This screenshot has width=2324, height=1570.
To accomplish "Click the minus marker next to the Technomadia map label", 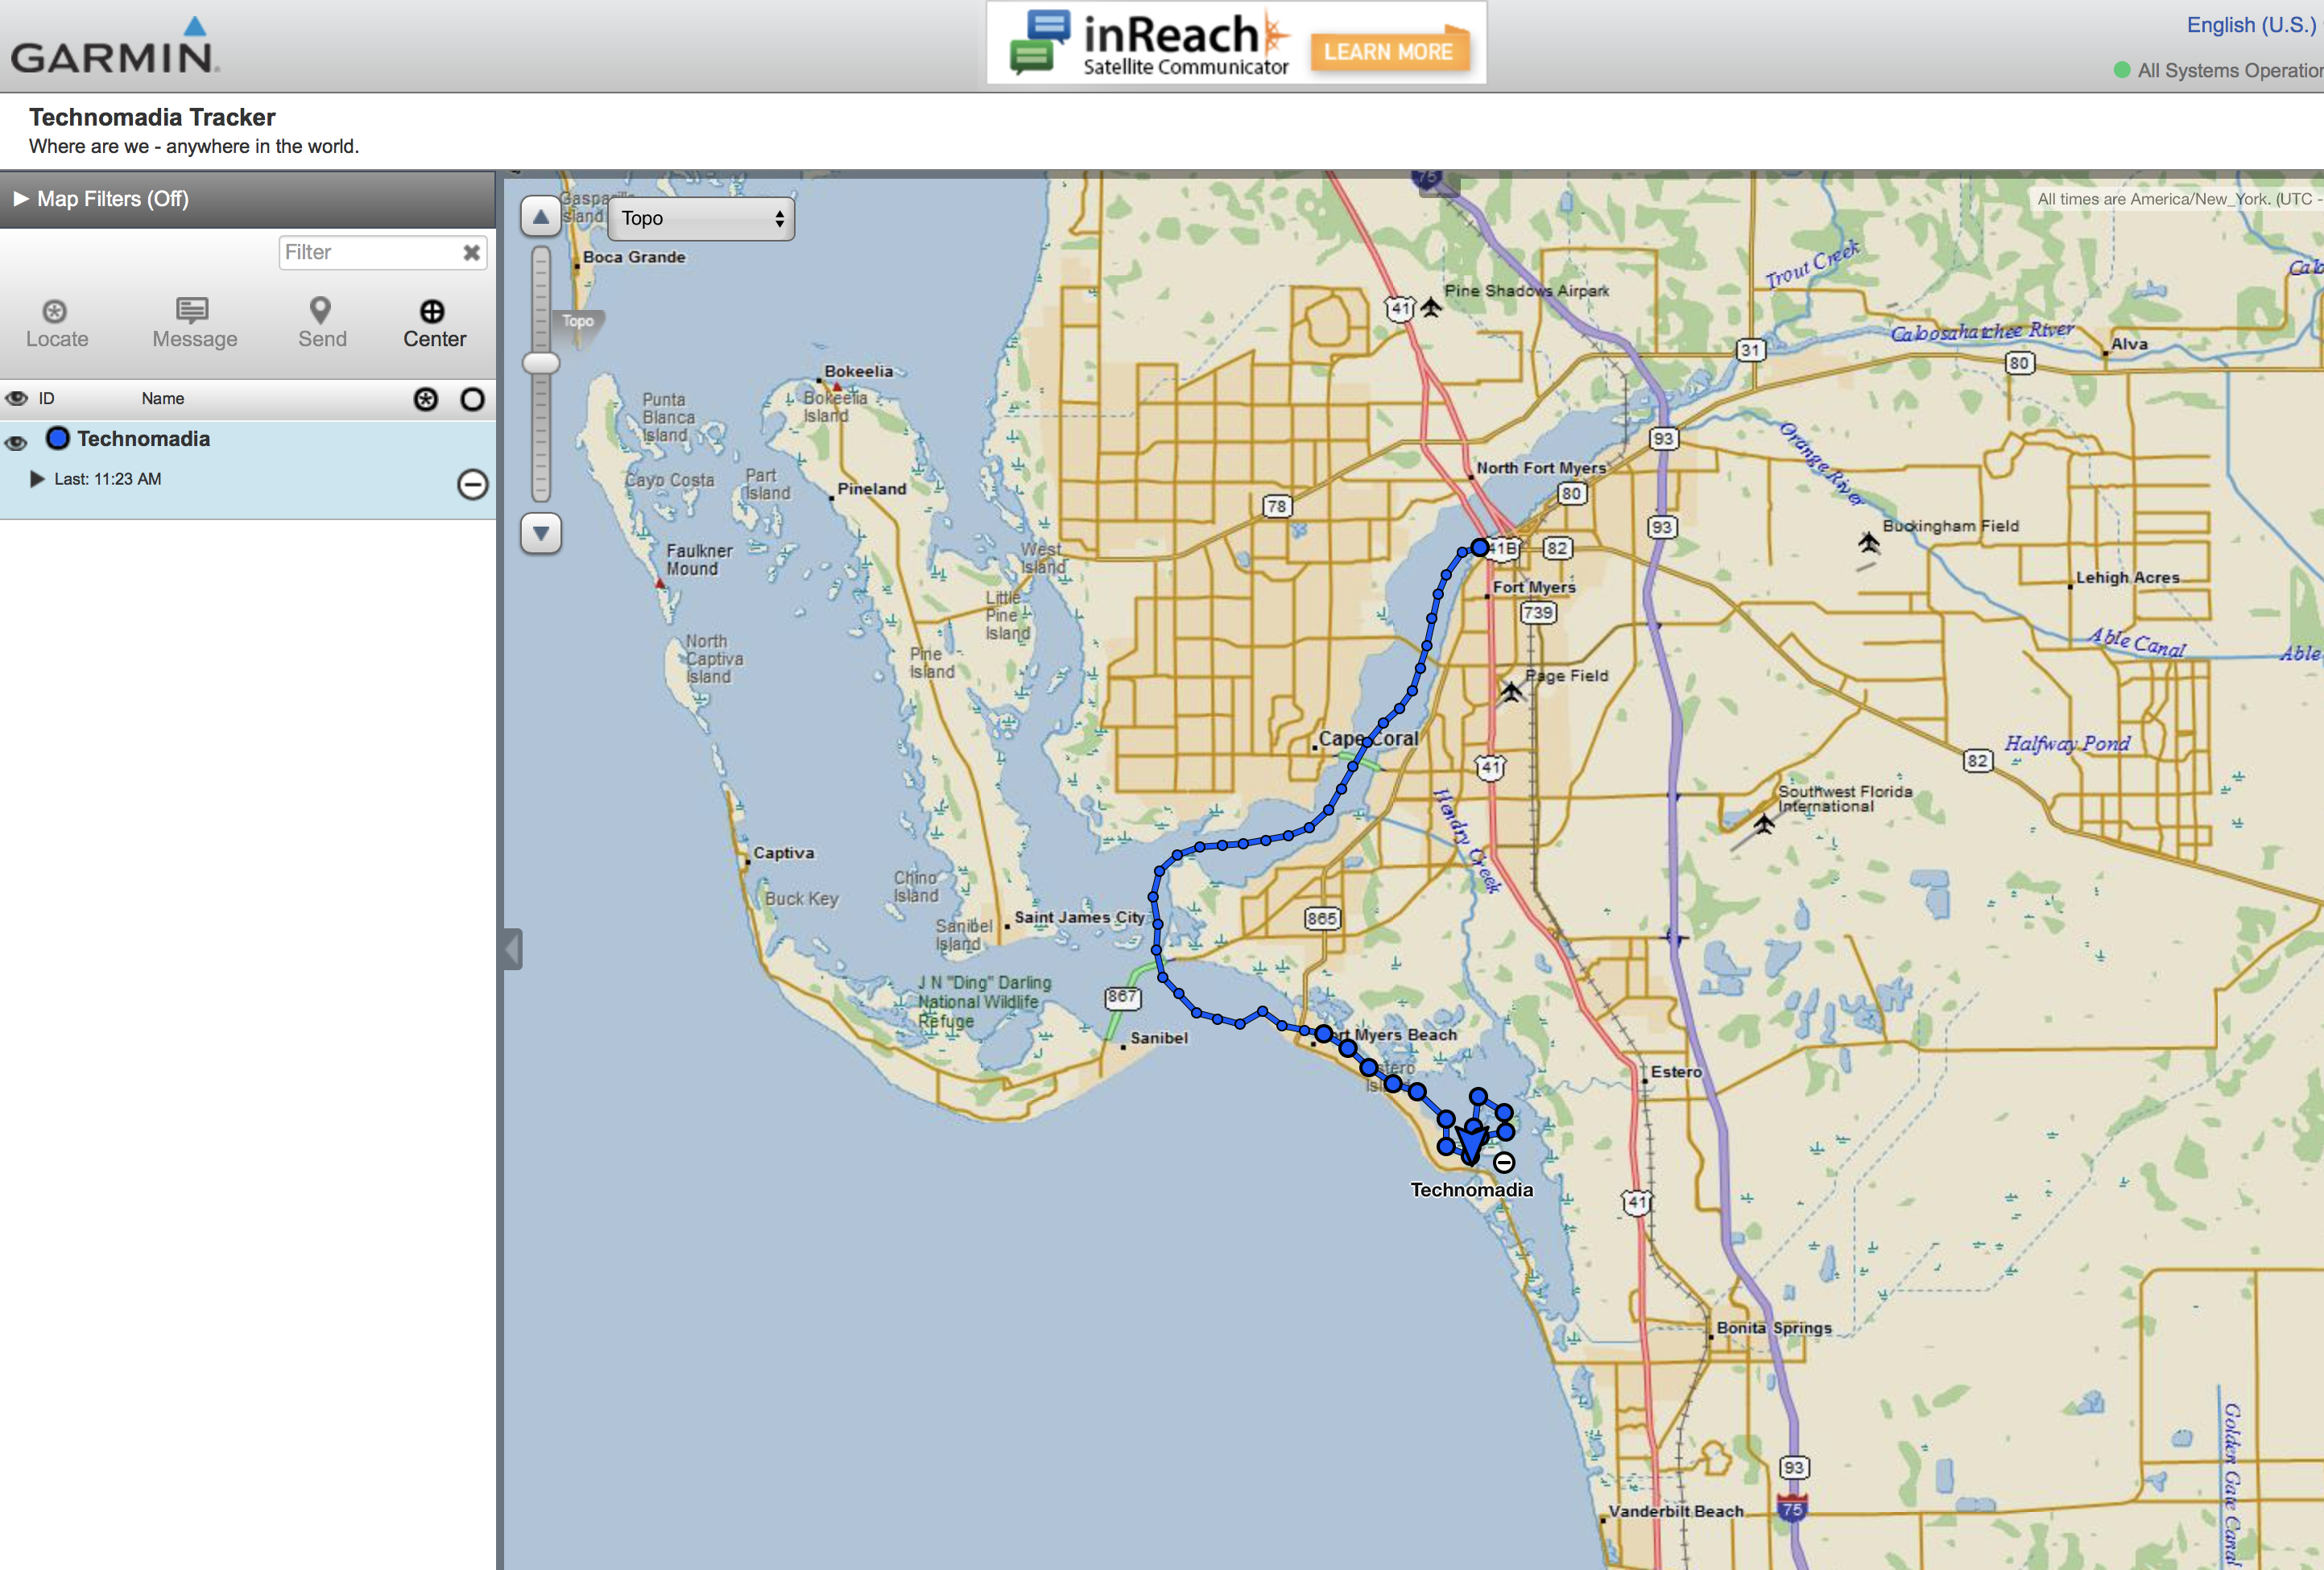I will [1503, 1162].
